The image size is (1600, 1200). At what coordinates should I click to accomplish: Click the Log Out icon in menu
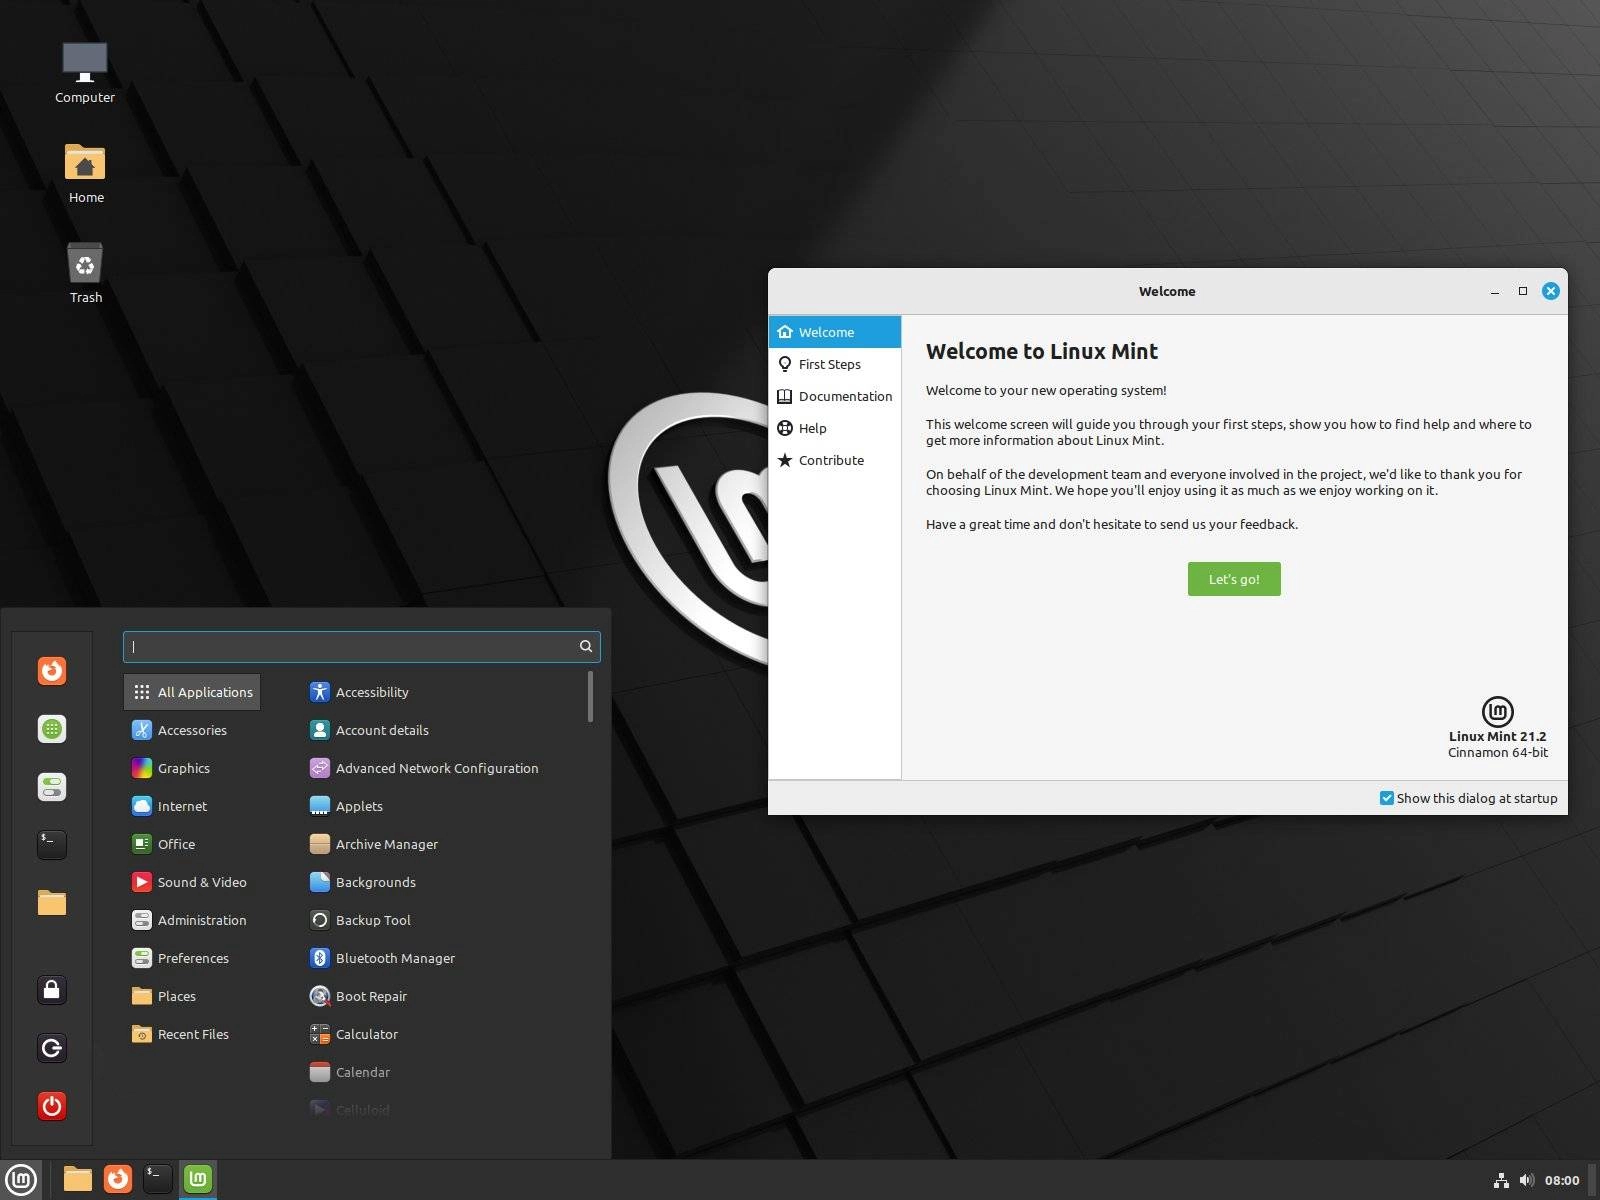[x=52, y=1048]
